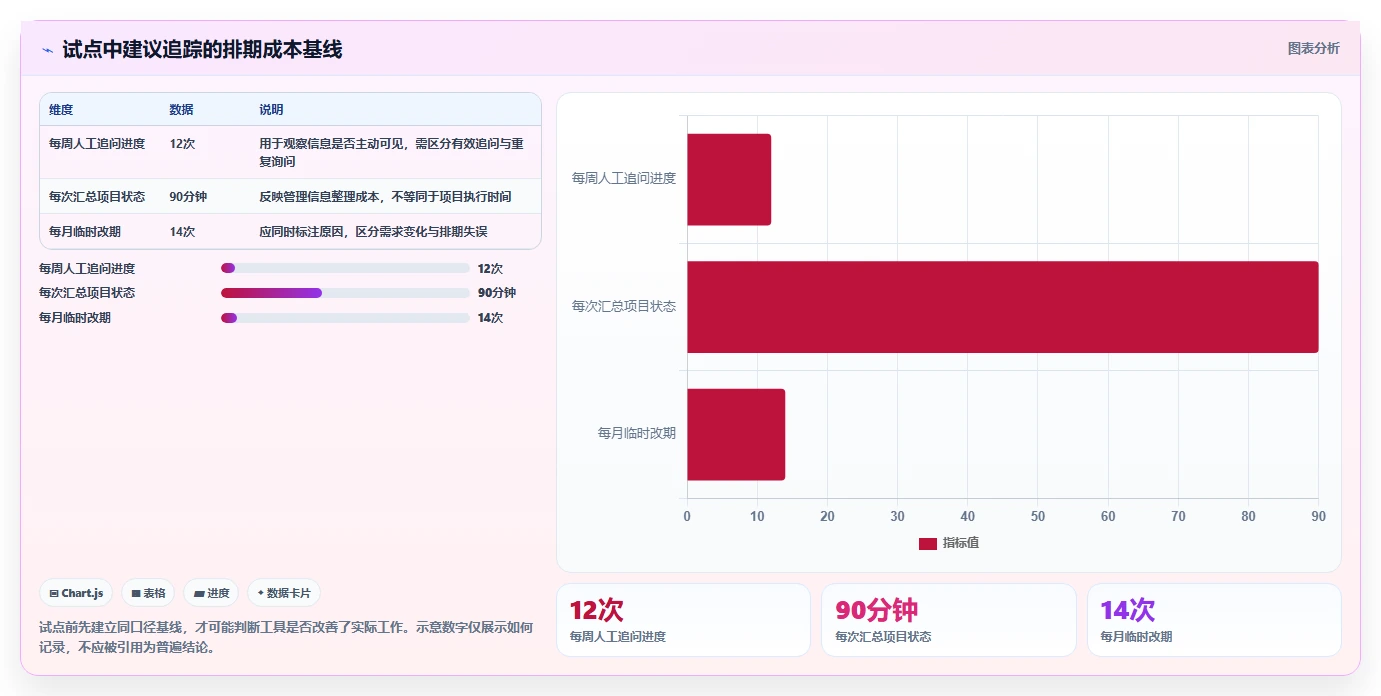Click x-axis tick value 90
1381x696 pixels.
click(x=1319, y=516)
